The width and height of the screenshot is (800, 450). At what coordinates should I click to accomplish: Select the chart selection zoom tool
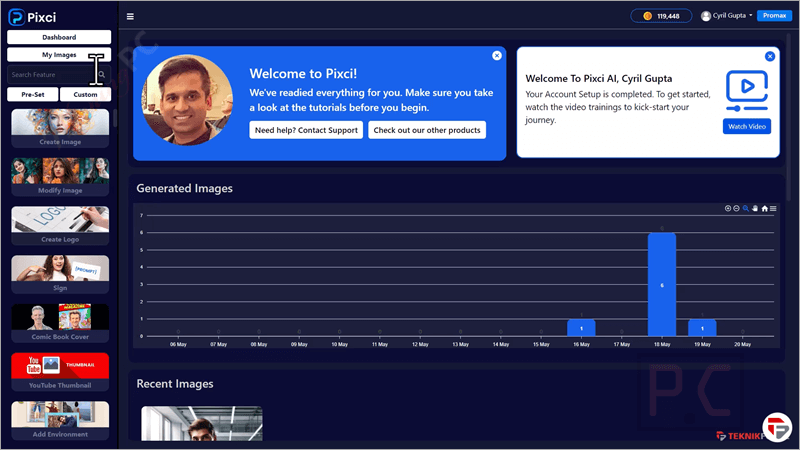(x=746, y=208)
